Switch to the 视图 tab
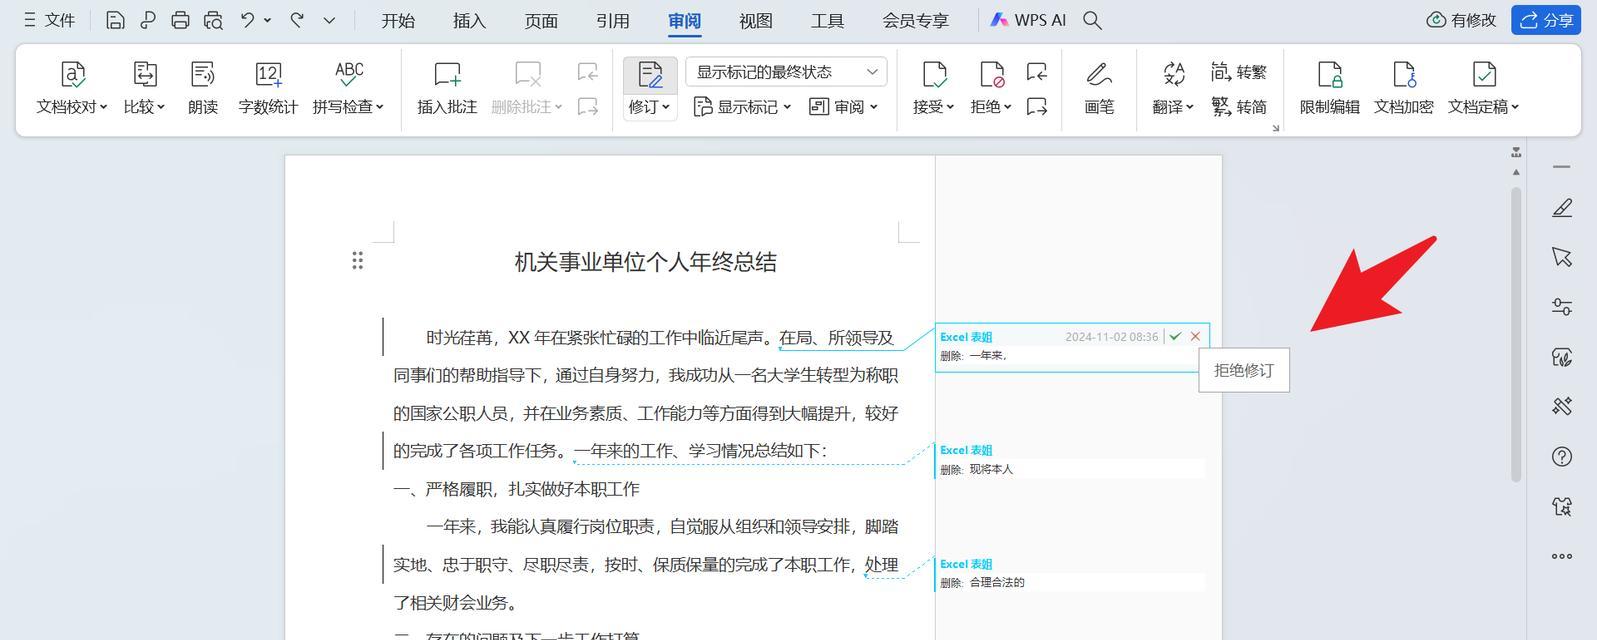The height and width of the screenshot is (640, 1597). pos(755,20)
